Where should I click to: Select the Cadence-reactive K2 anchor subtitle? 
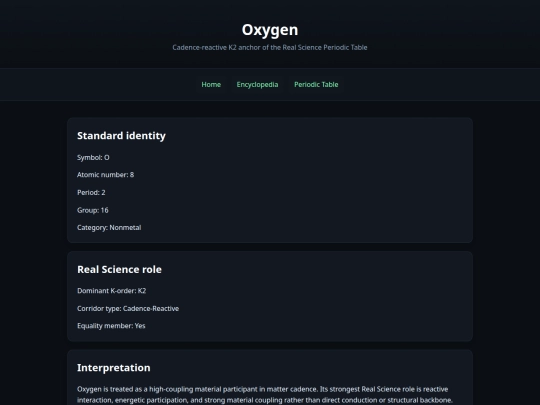point(270,47)
